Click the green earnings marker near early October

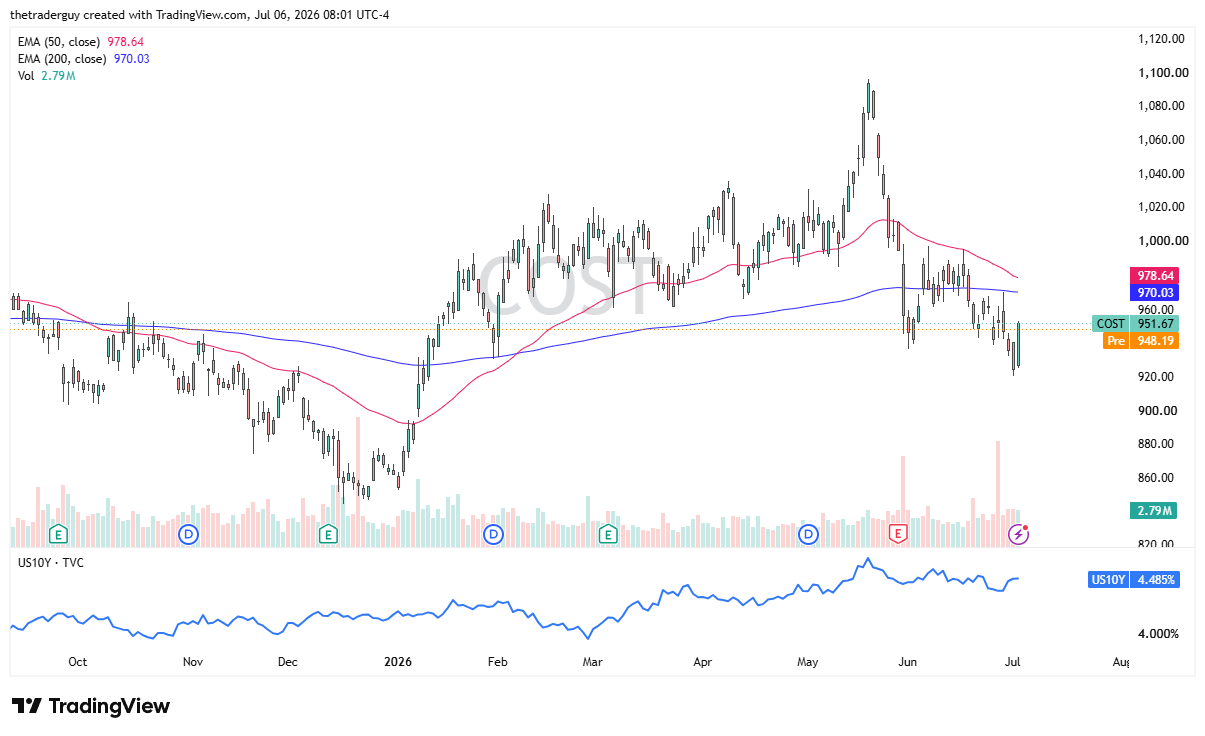(x=58, y=535)
